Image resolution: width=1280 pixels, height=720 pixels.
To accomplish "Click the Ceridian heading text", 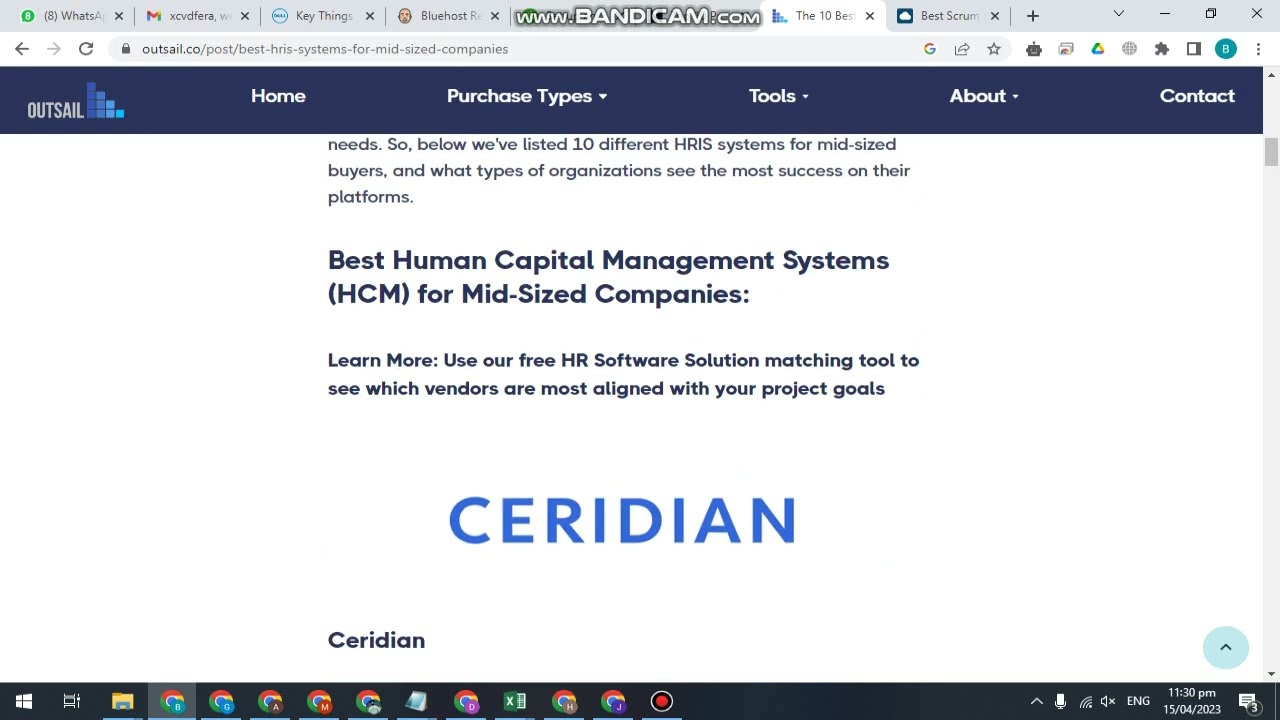I will click(x=376, y=640).
